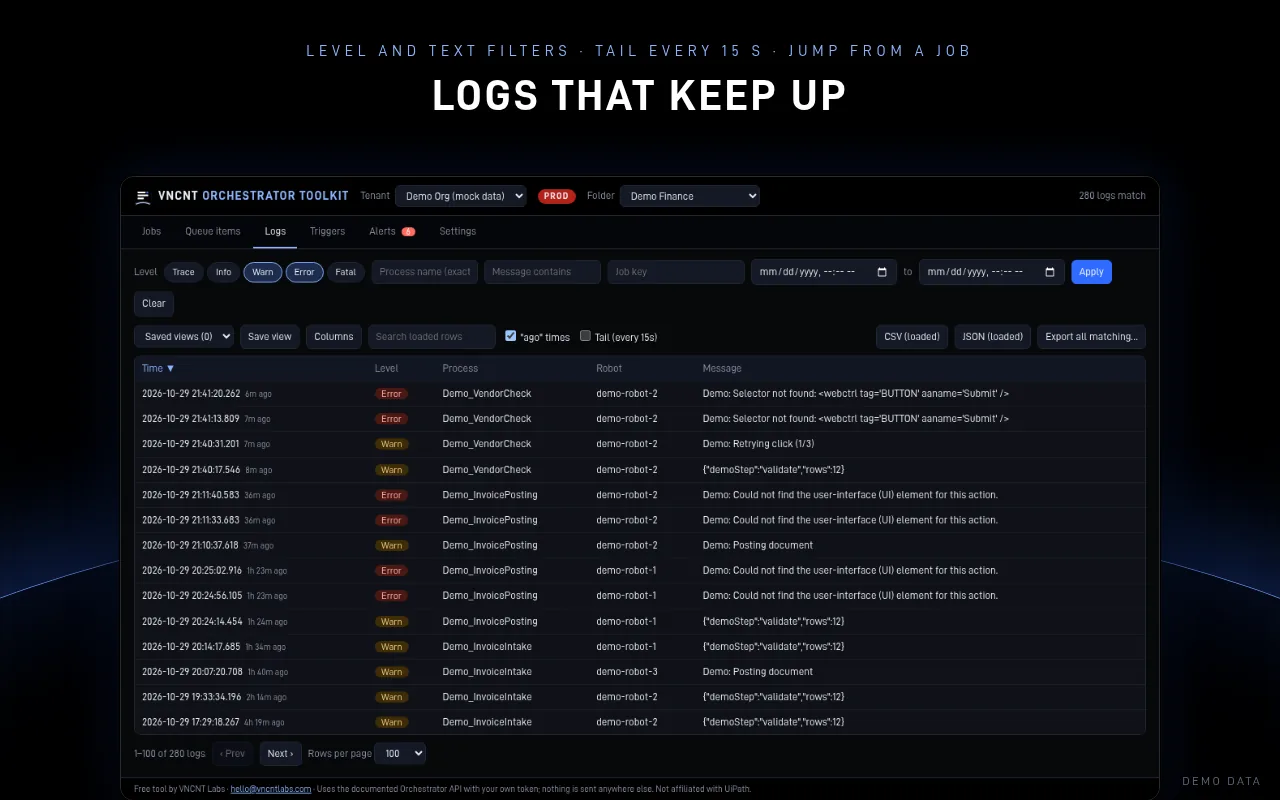Focus the Process name filter field
This screenshot has width=1280, height=800.
click(425, 272)
